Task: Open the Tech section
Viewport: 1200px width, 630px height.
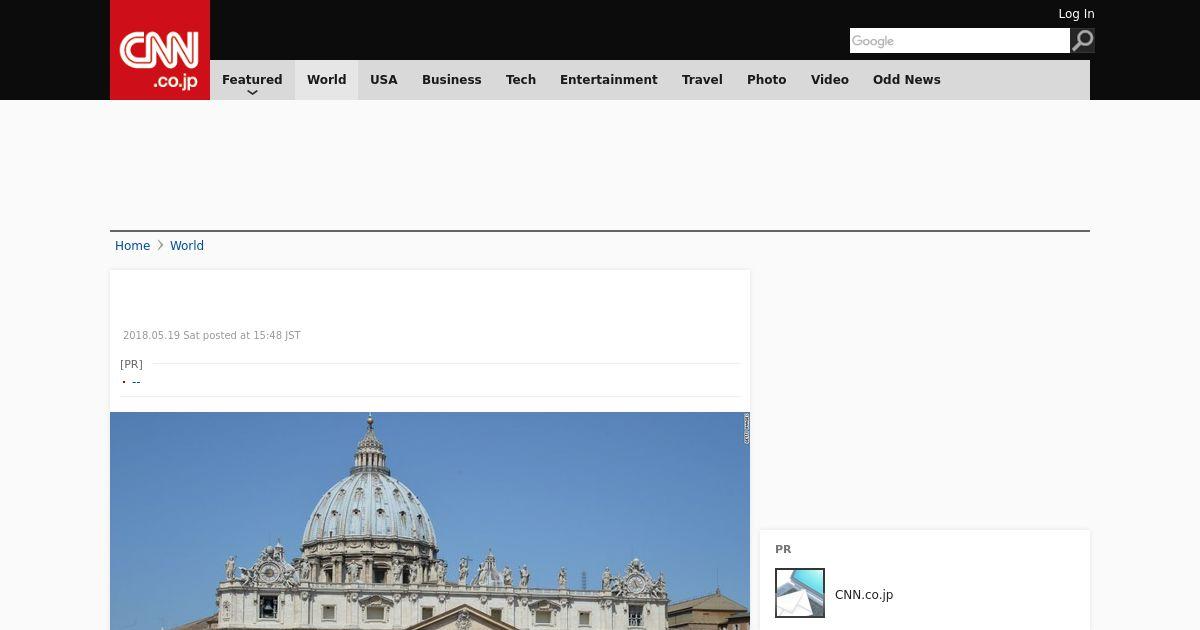Action: [x=521, y=80]
